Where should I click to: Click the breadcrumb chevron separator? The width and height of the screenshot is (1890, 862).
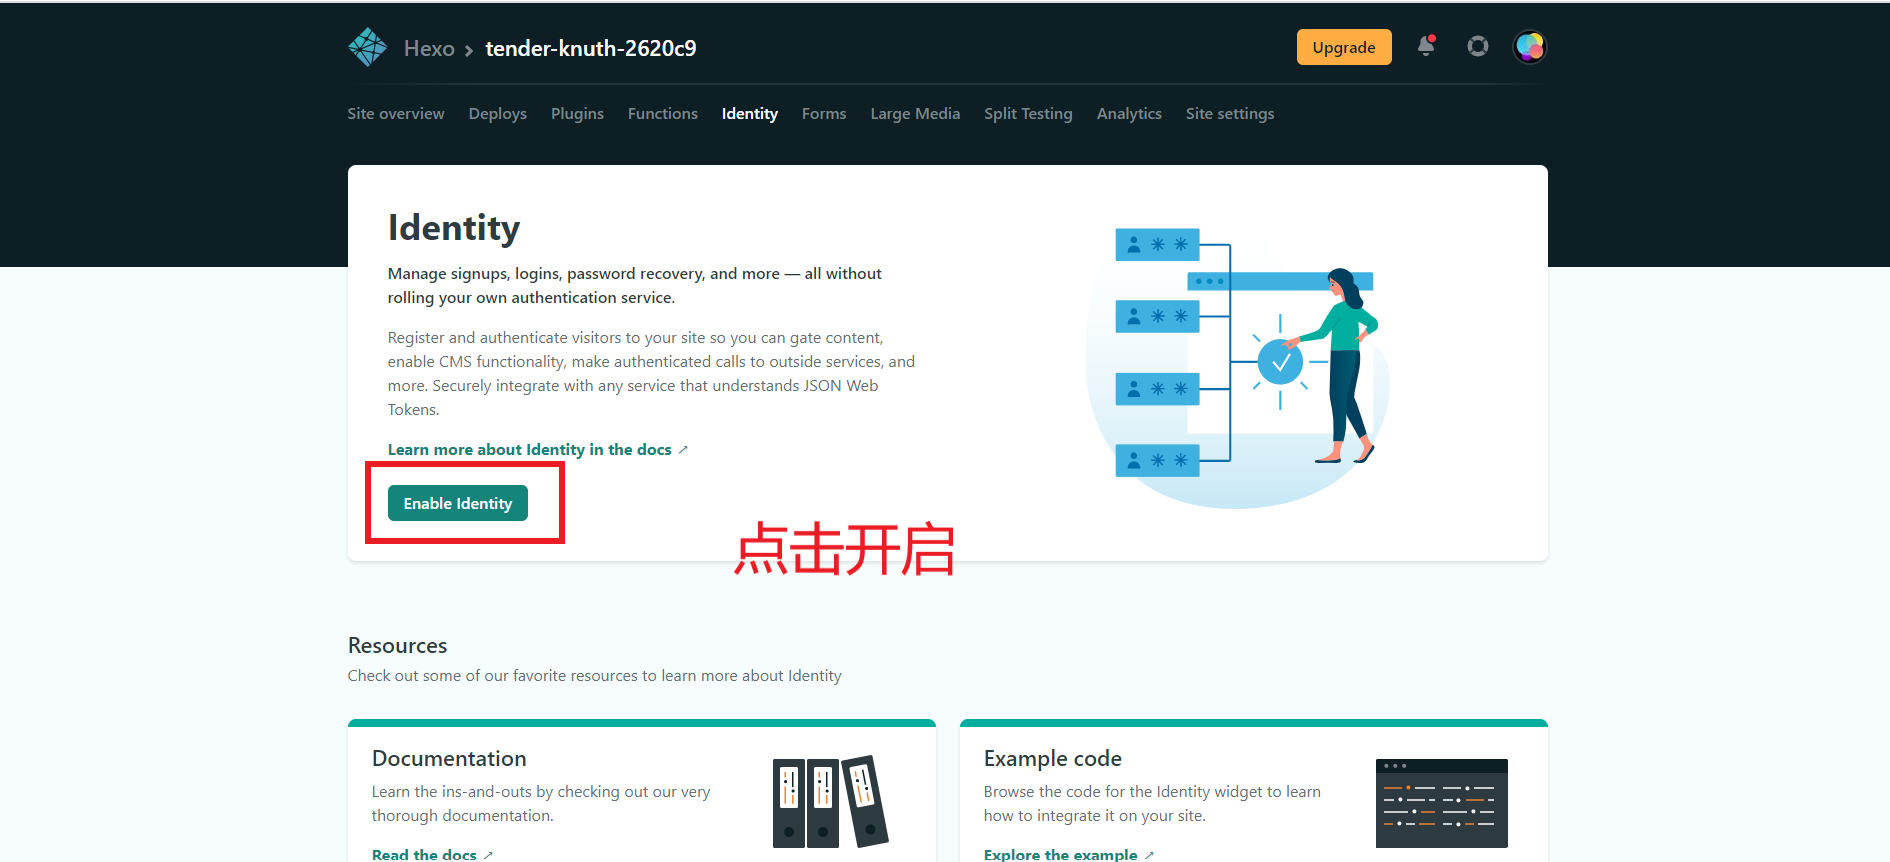click(469, 50)
